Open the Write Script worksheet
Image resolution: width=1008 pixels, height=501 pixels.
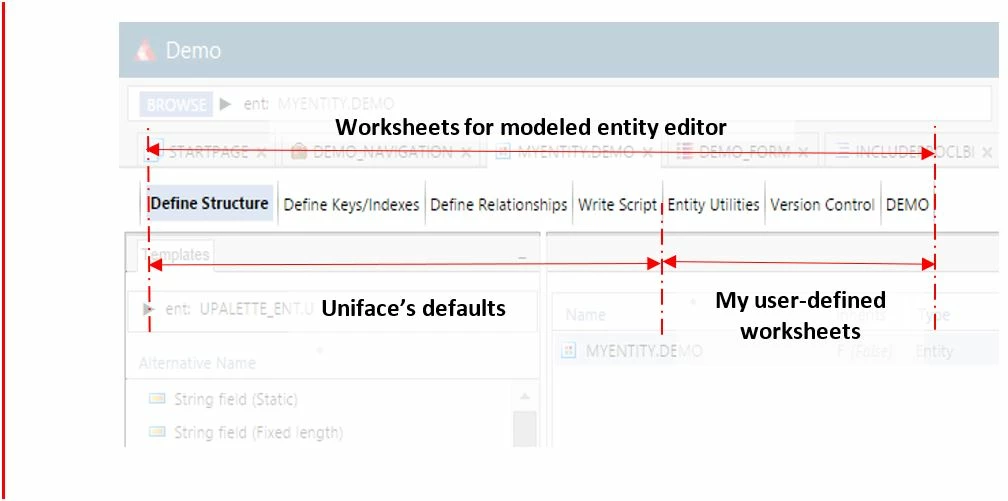(617, 205)
